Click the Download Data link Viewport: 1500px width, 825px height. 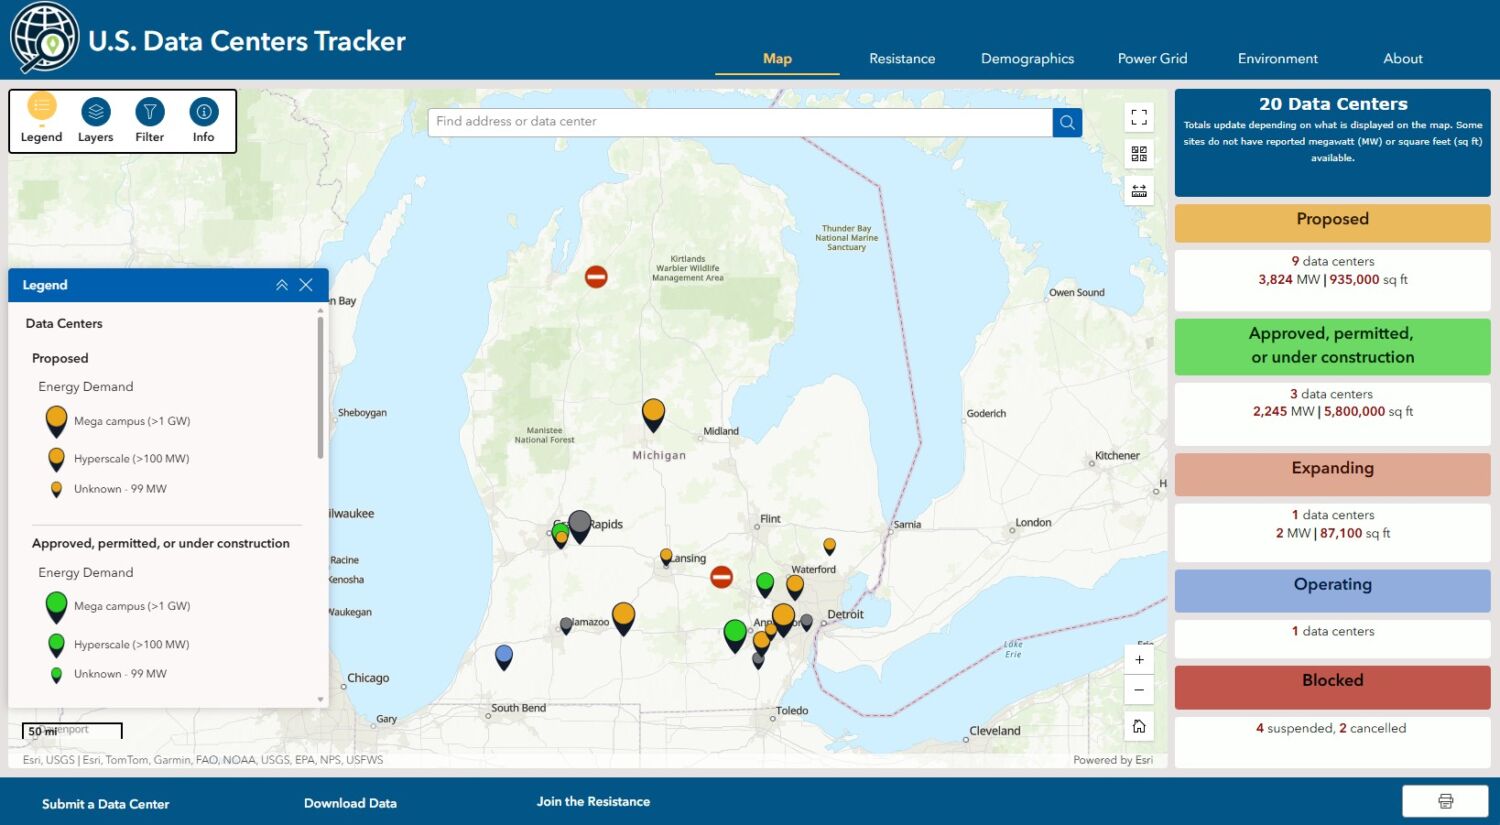click(x=350, y=803)
